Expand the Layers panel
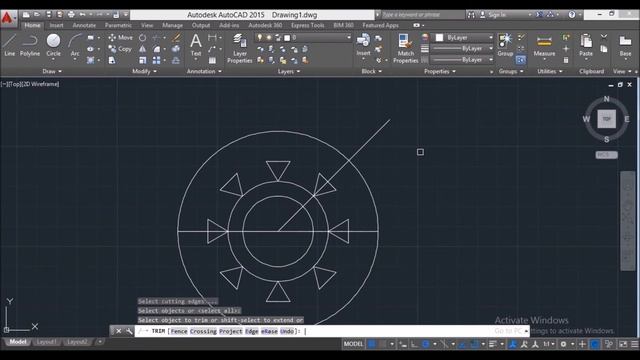Viewport: 640px width, 360px height. [x=289, y=71]
